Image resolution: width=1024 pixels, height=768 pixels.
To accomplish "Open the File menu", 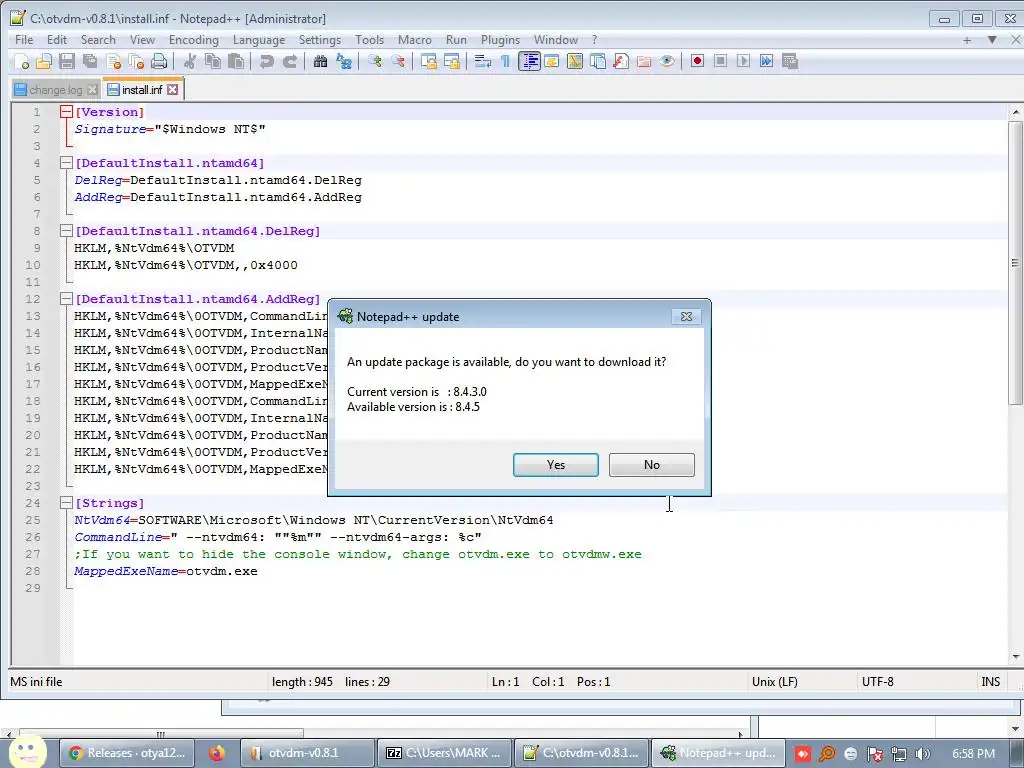I will [24, 40].
